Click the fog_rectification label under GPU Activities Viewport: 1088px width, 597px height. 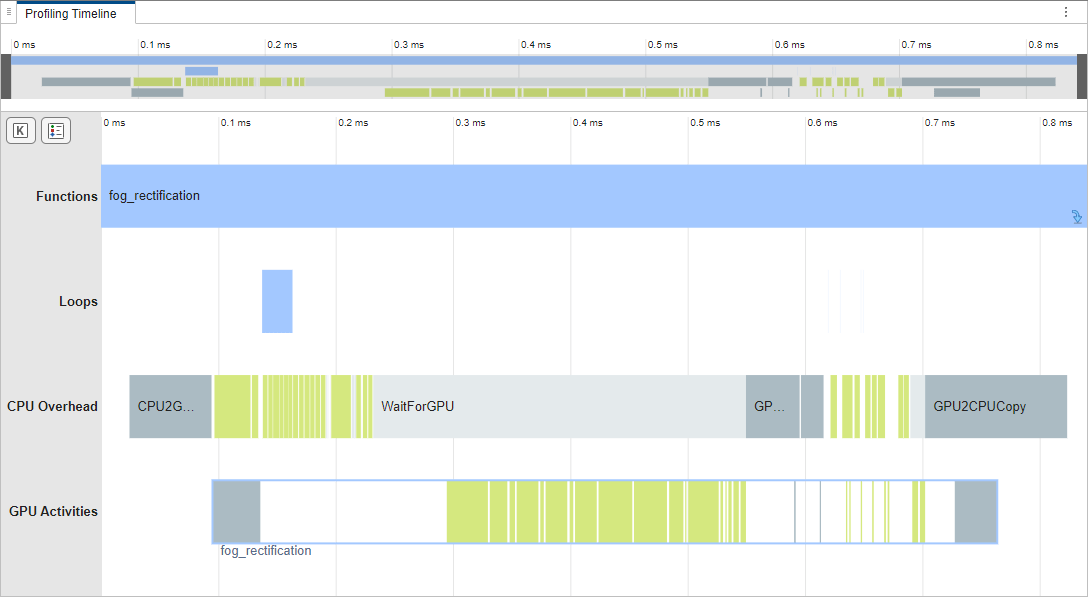pos(266,551)
